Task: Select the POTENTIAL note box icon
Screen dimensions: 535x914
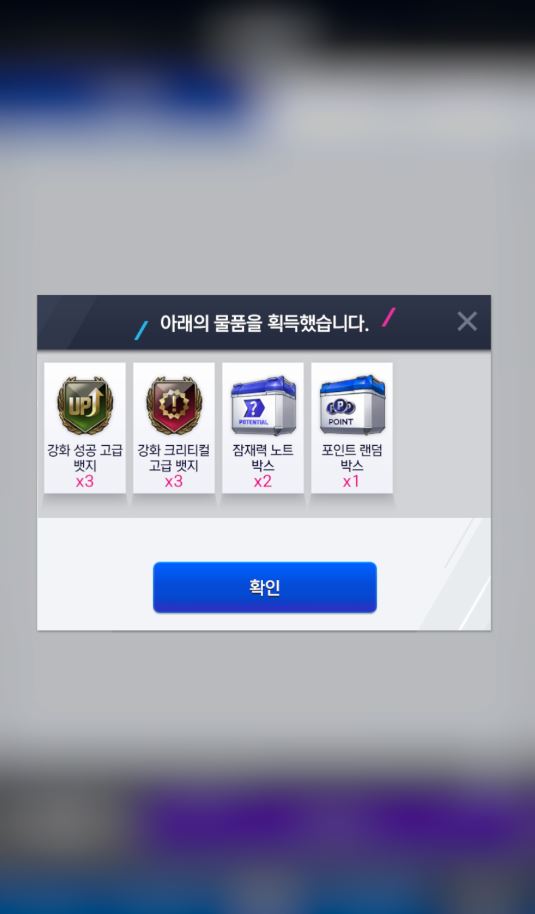Action: click(x=263, y=405)
